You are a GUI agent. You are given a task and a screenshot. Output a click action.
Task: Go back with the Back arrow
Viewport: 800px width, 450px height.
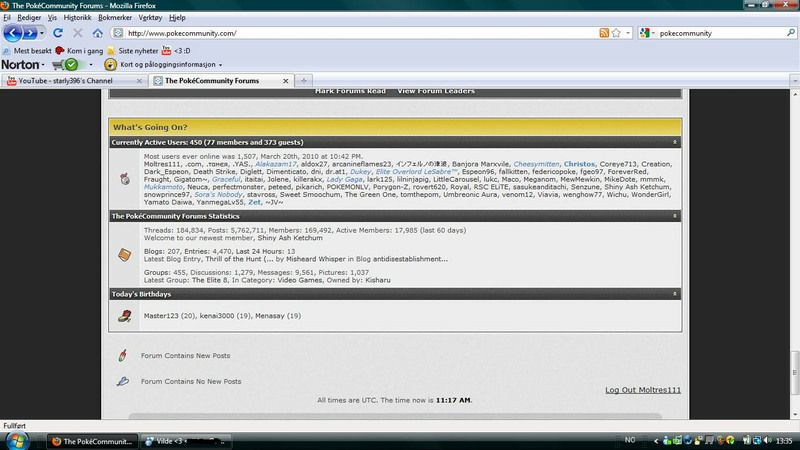[x=12, y=33]
